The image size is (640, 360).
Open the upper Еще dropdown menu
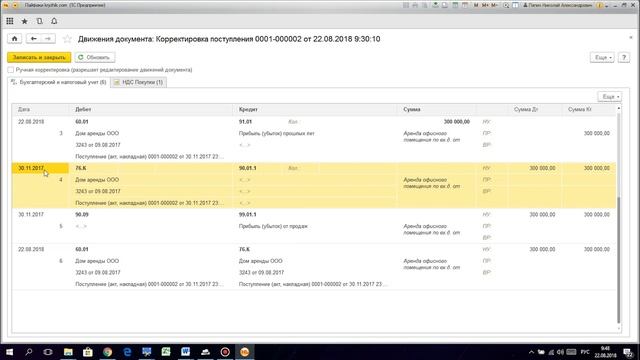(602, 58)
